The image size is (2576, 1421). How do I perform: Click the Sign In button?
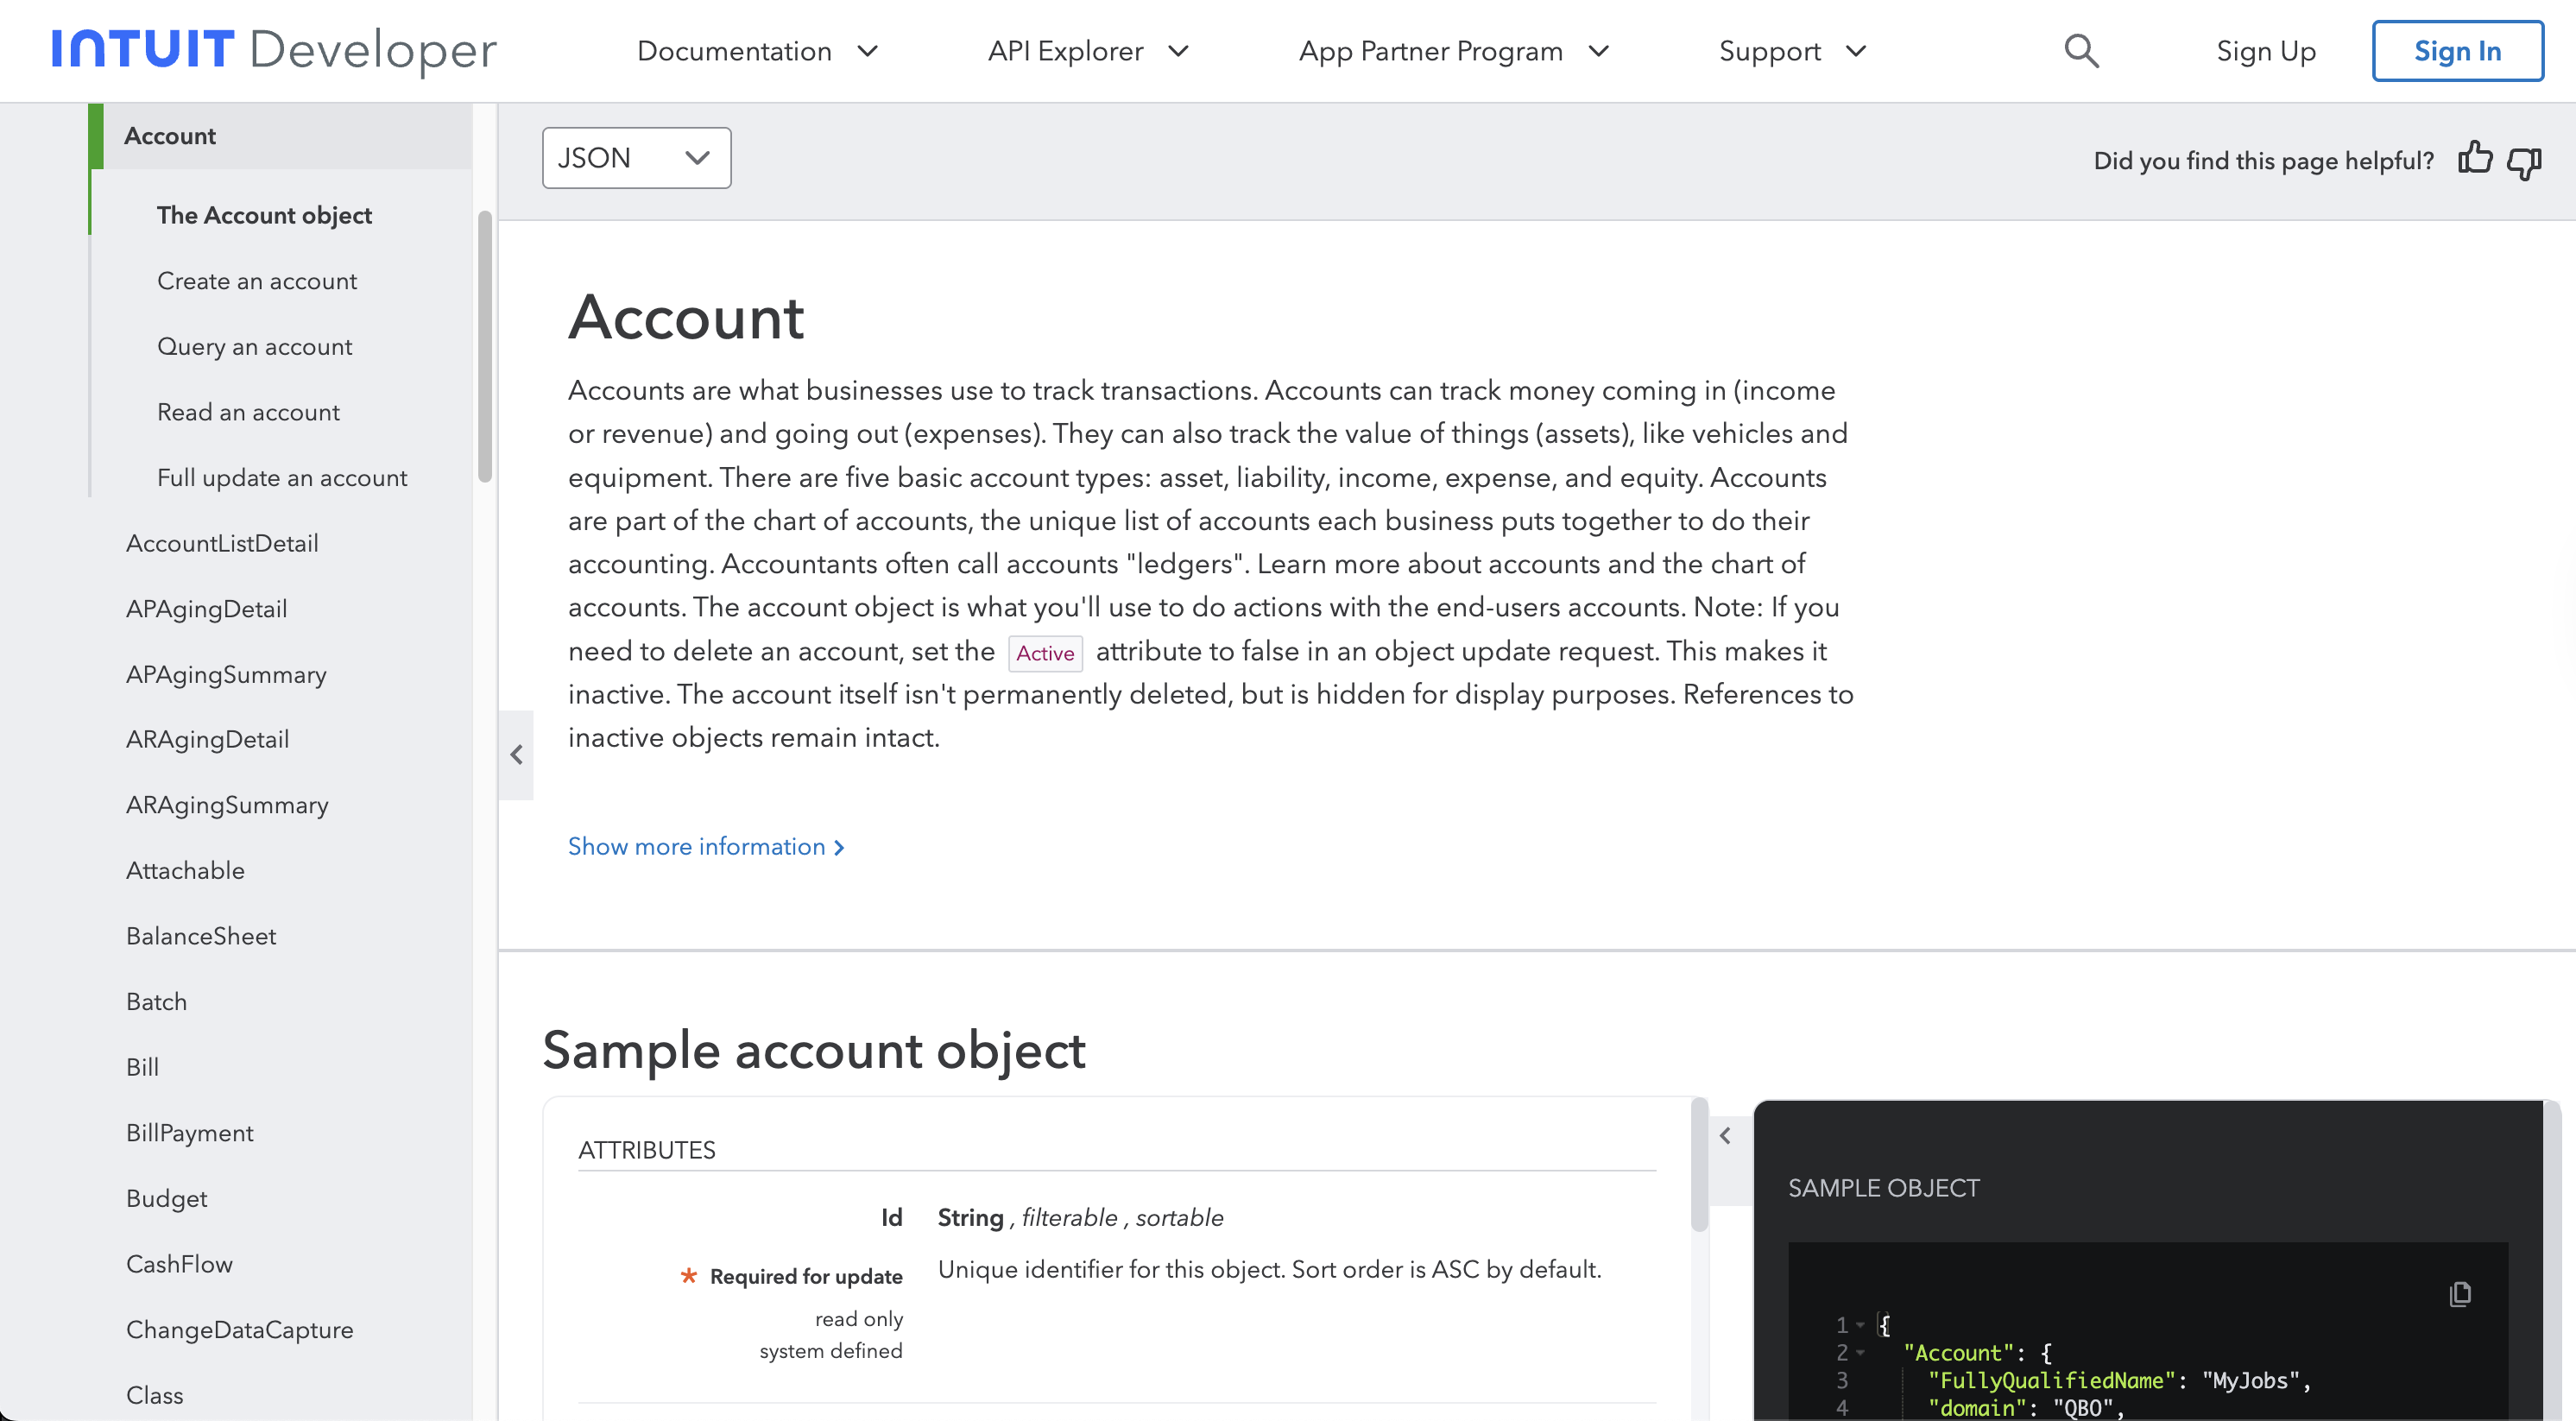(x=2457, y=51)
